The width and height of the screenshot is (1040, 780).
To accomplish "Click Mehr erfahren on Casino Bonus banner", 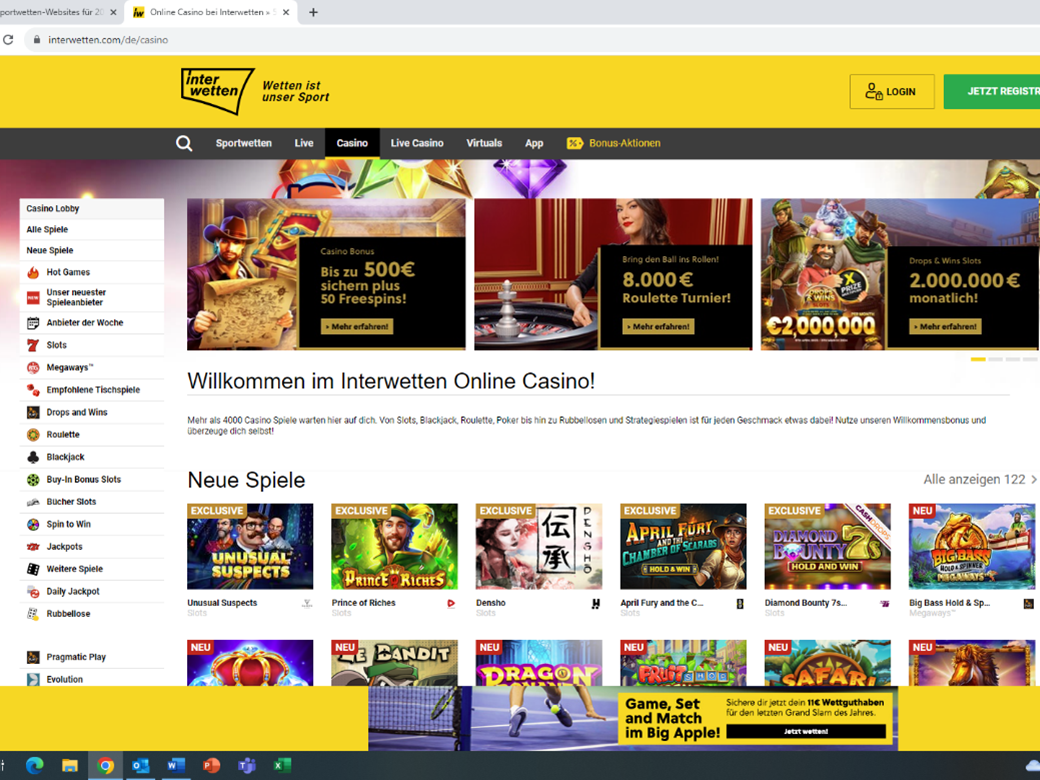I will pyautogui.click(x=357, y=327).
